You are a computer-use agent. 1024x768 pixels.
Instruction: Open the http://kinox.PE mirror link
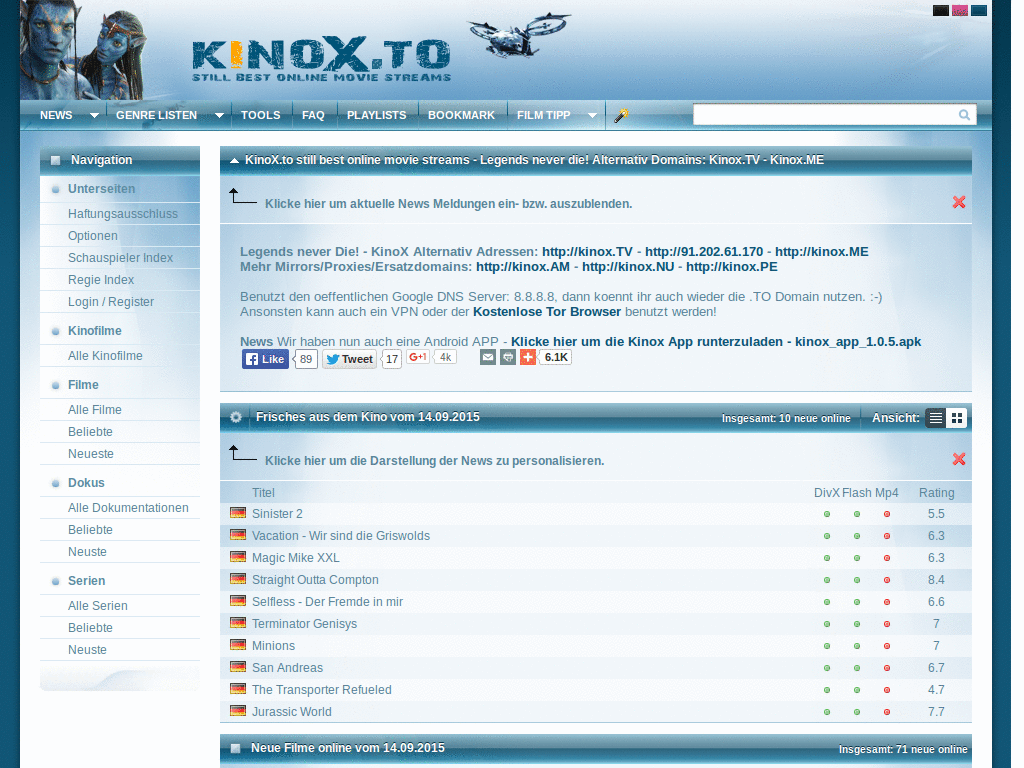[731, 266]
